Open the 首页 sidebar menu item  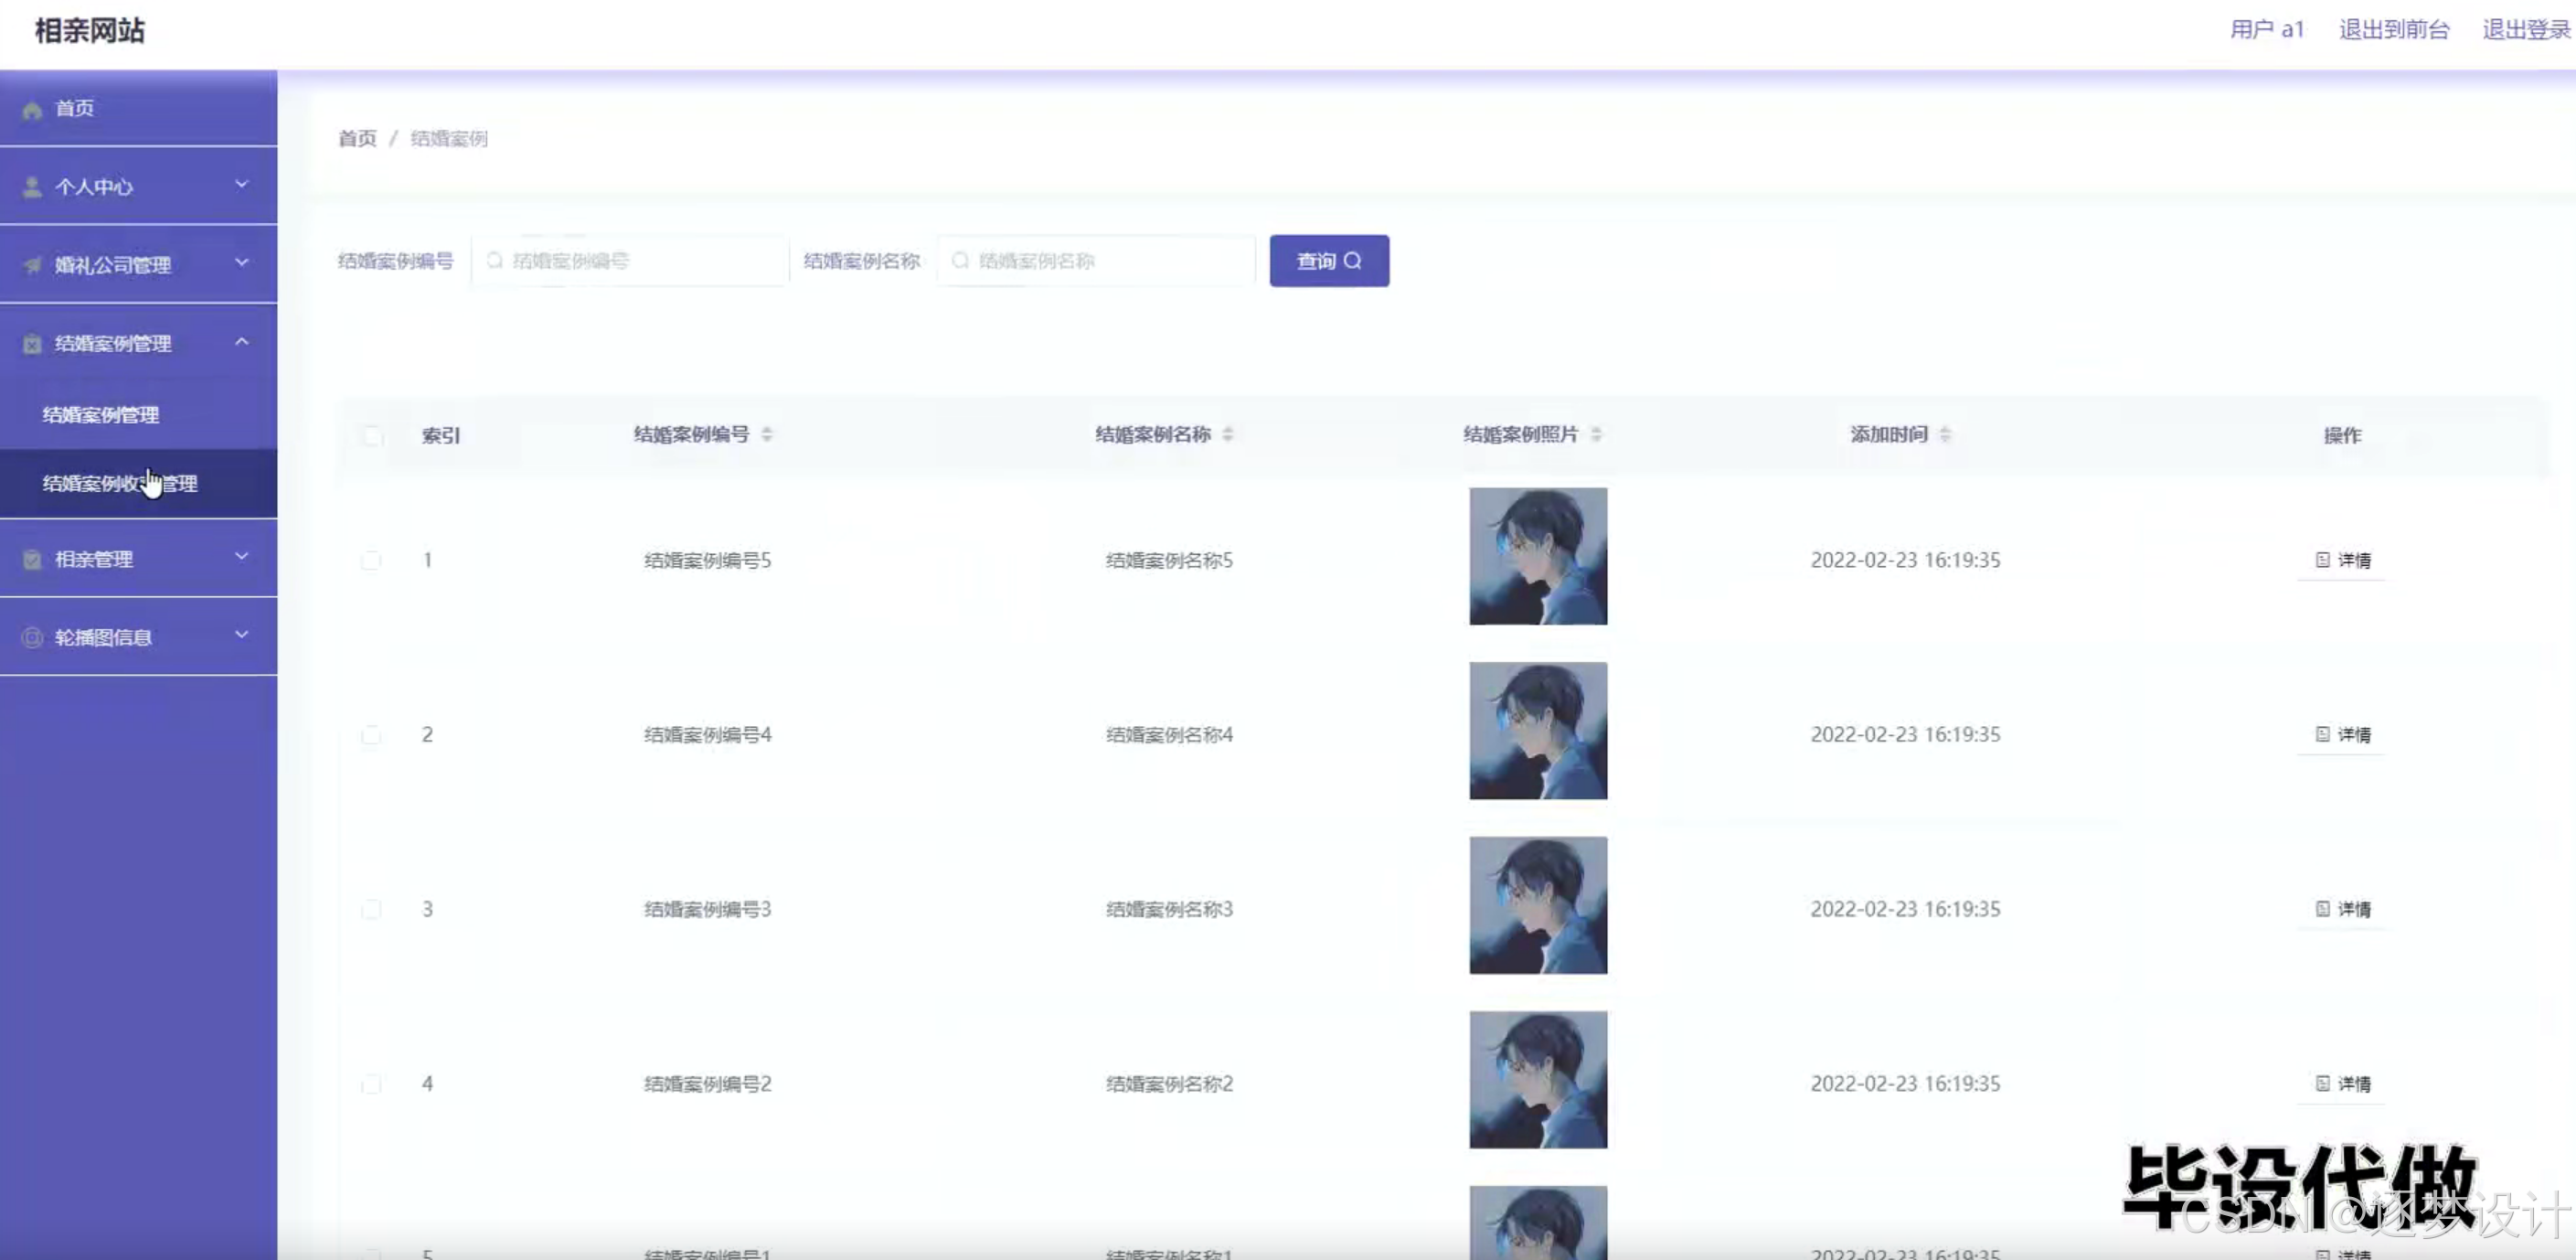click(x=138, y=108)
